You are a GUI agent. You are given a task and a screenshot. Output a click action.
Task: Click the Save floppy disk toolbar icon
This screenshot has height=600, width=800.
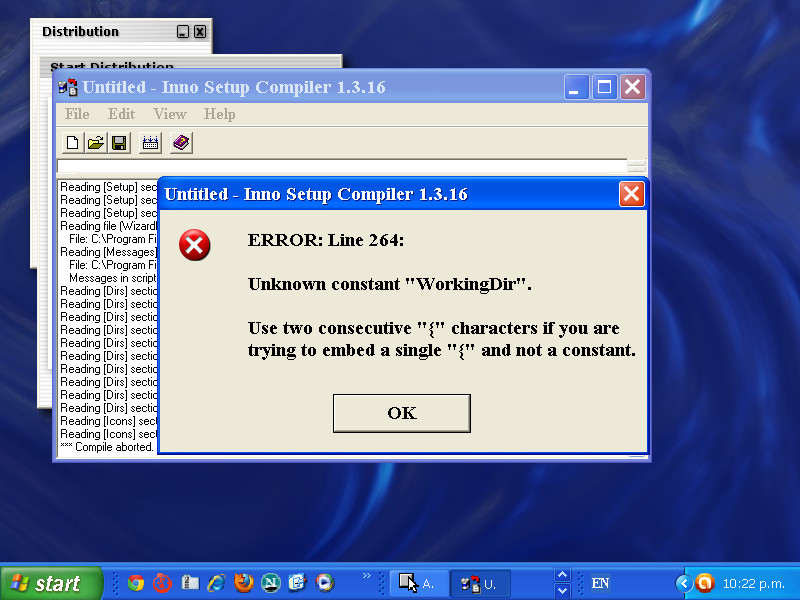119,143
